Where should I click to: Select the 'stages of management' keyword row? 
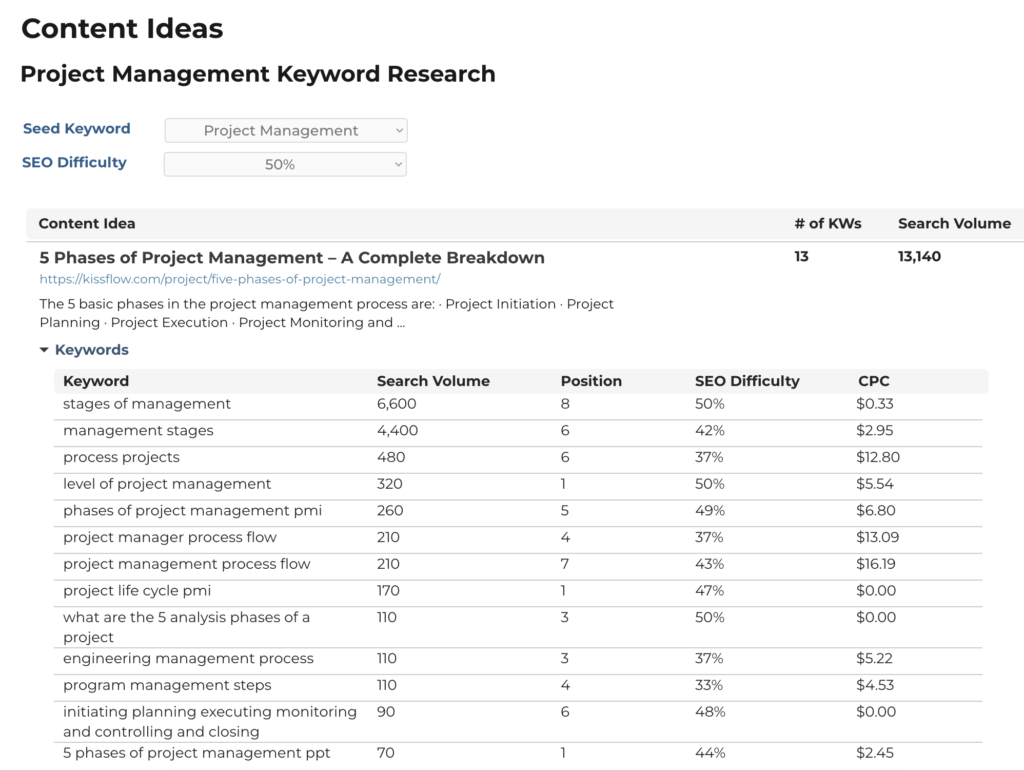(147, 404)
